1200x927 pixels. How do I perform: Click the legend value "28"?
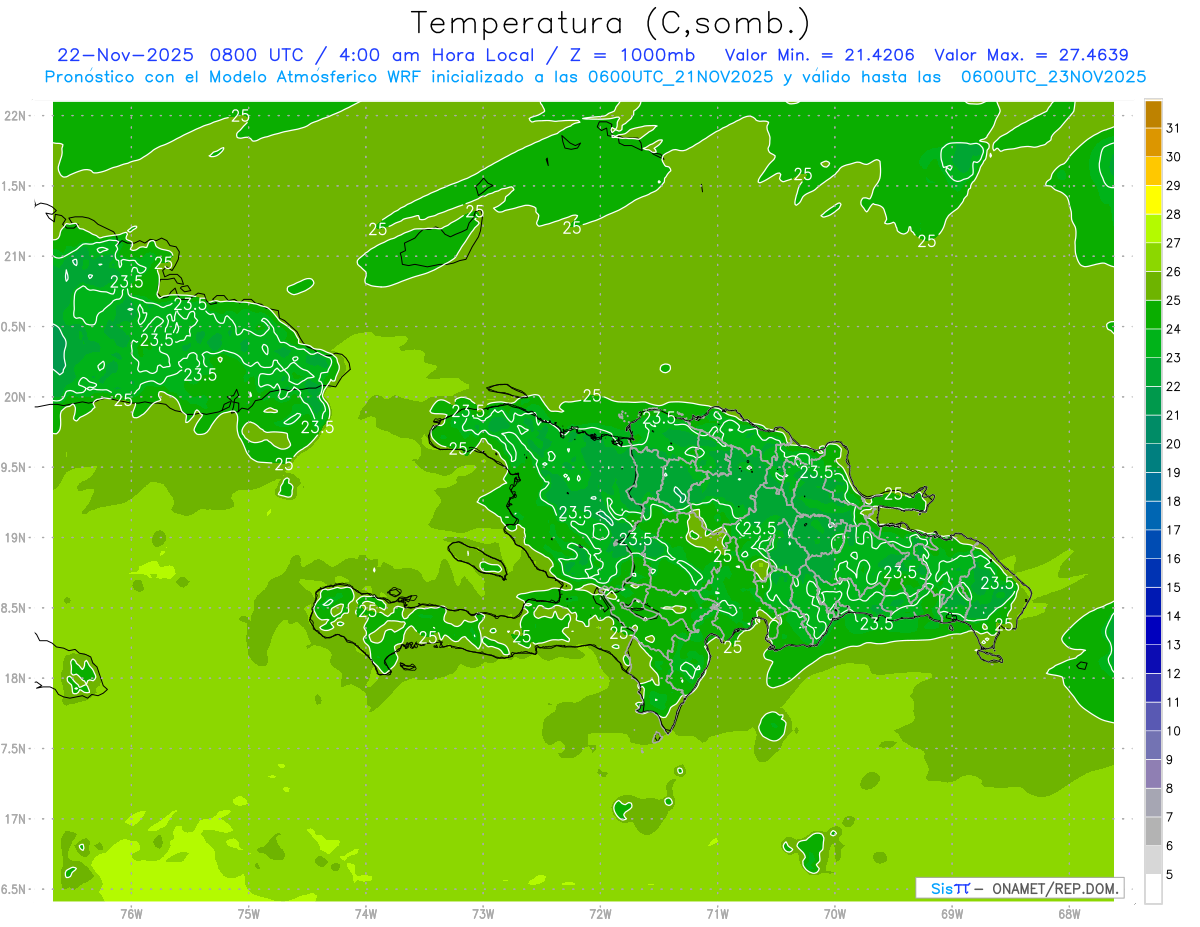tap(1174, 214)
